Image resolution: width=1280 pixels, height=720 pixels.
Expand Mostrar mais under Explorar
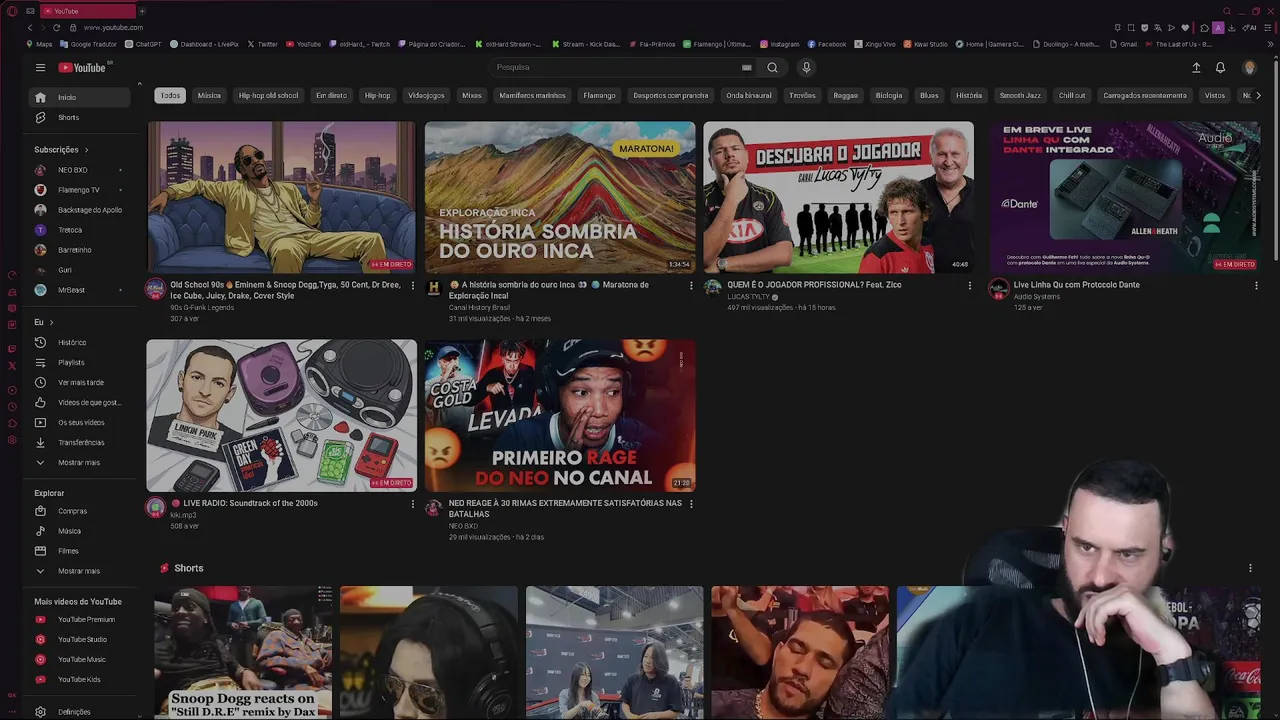point(79,571)
